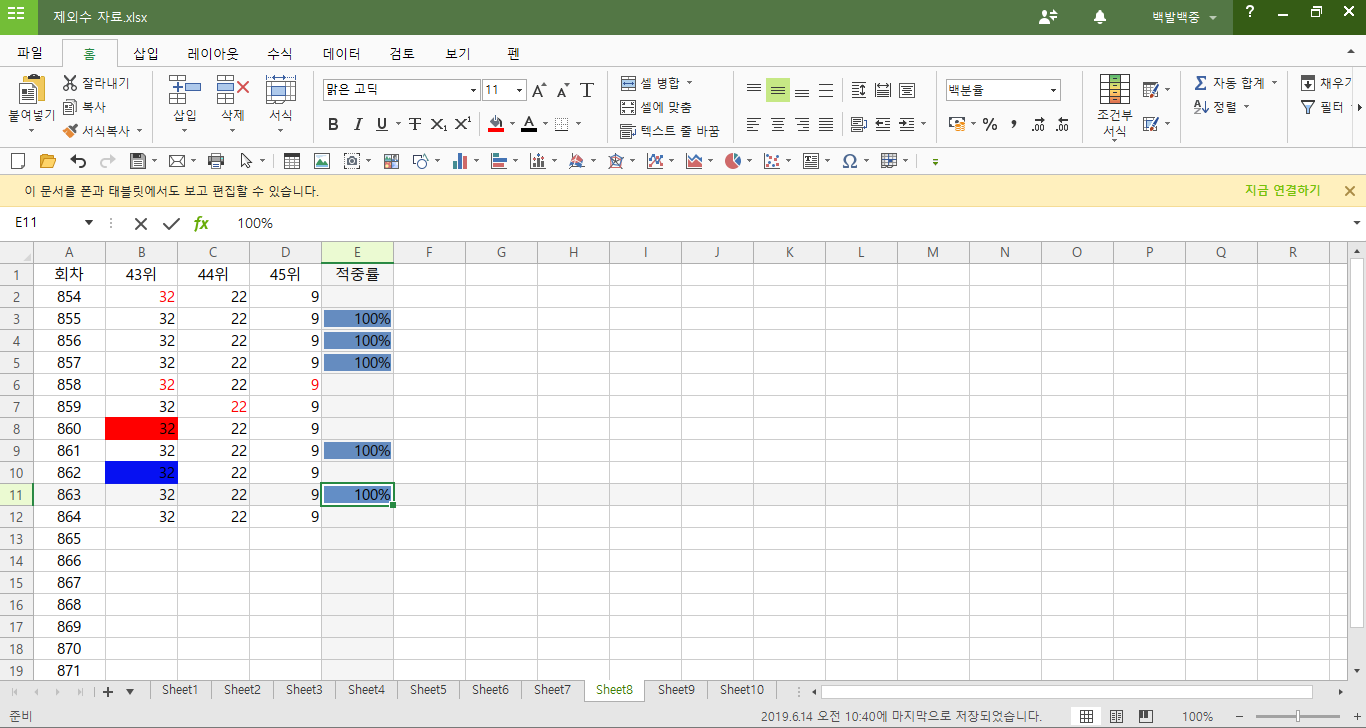The image size is (1366, 728).
Task: Expand the 자동 합계 dropdown arrow
Action: [x=1274, y=83]
